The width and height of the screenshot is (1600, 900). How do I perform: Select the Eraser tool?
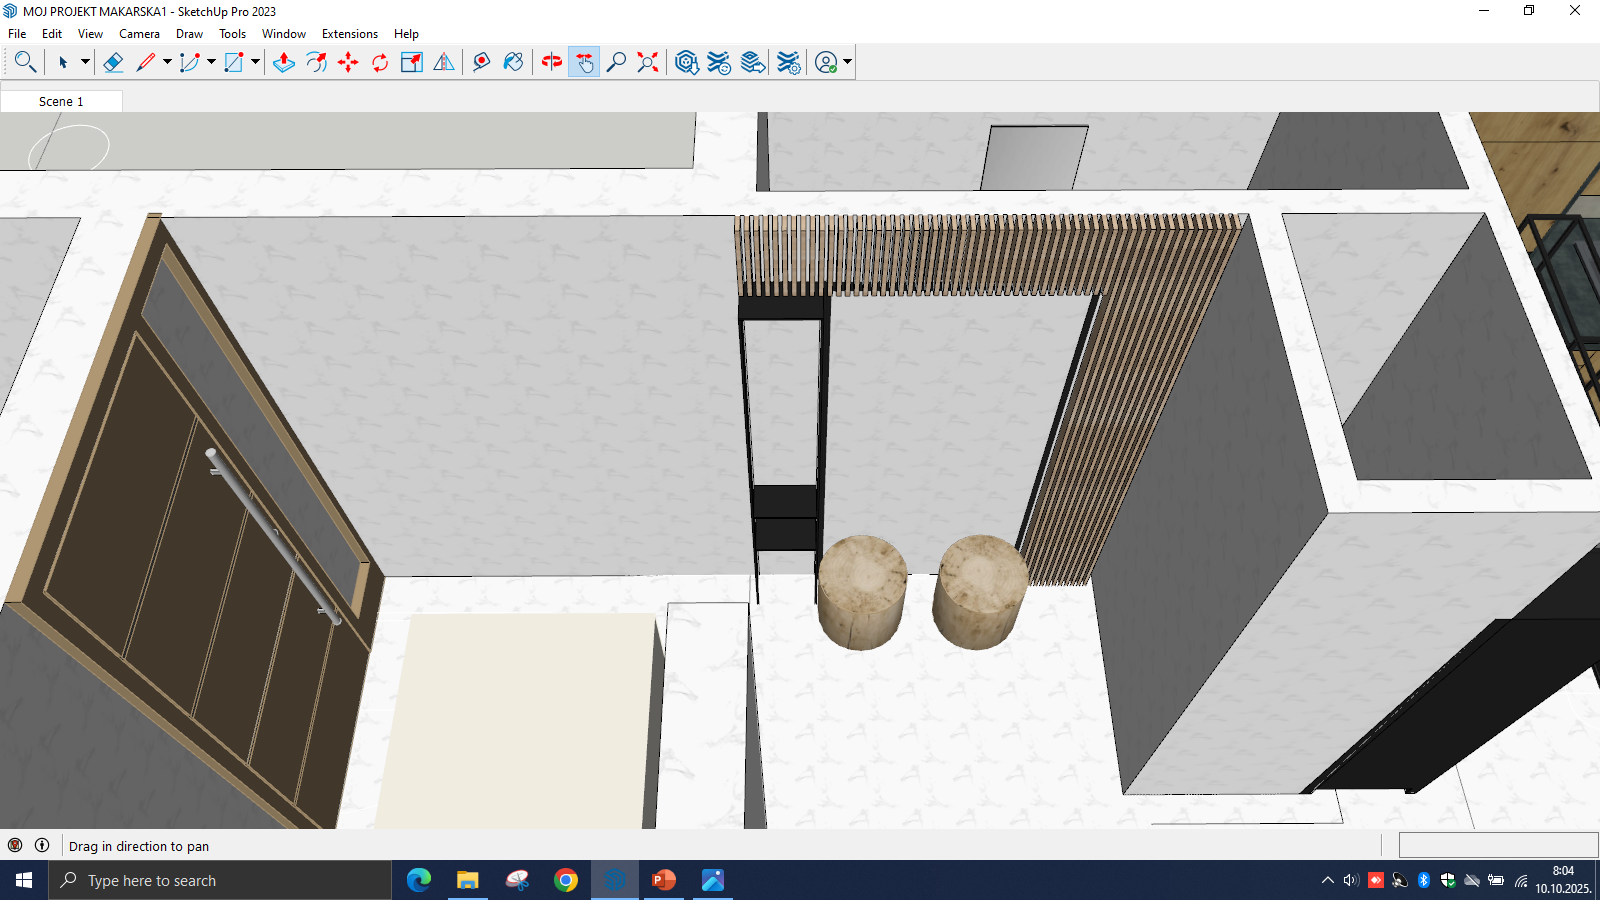[113, 62]
